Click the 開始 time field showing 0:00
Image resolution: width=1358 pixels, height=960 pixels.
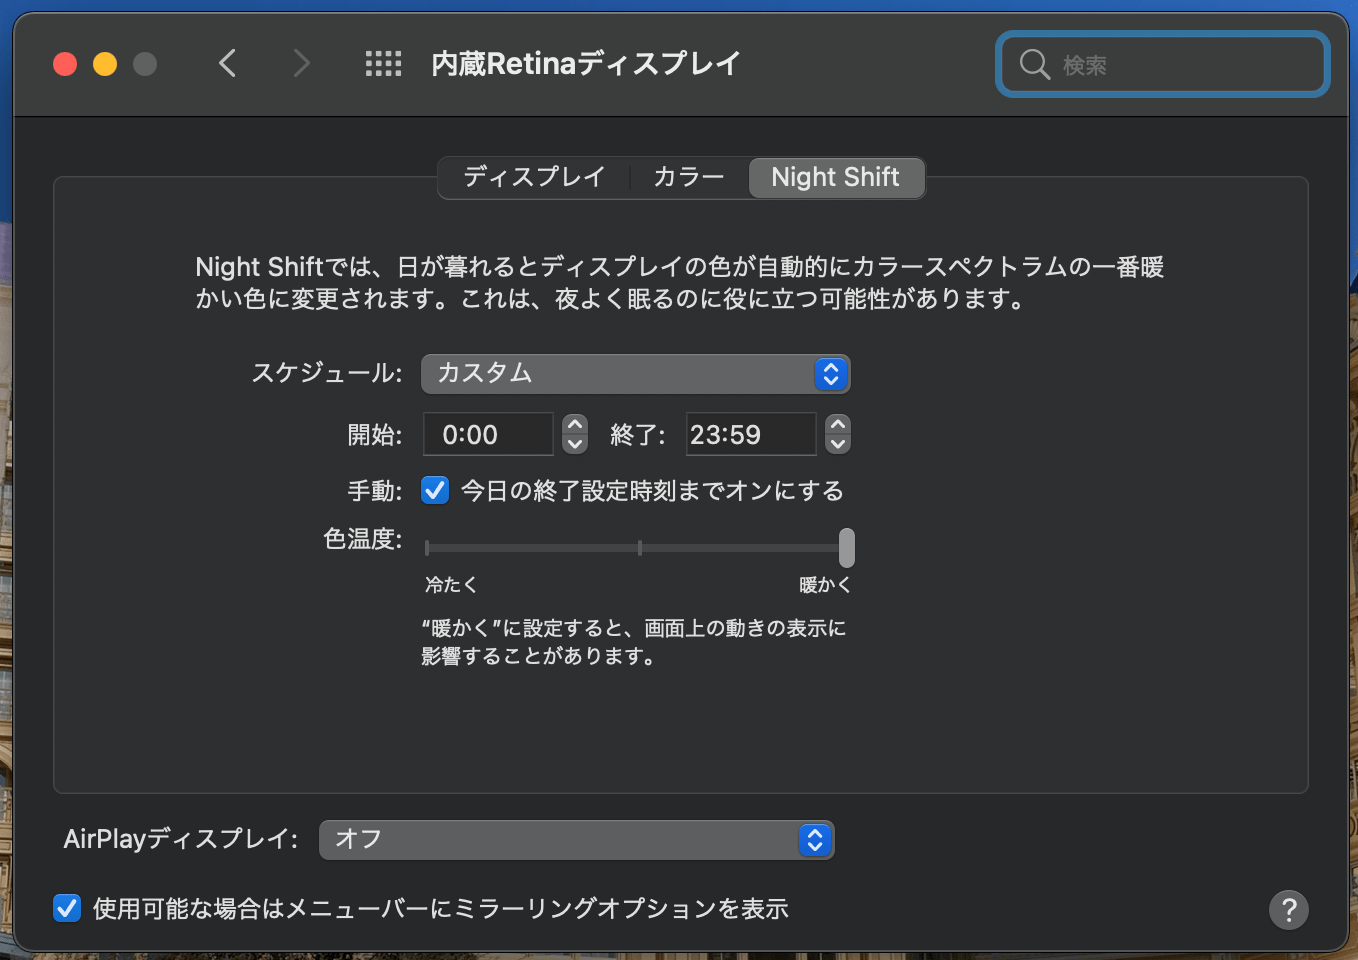(x=488, y=434)
